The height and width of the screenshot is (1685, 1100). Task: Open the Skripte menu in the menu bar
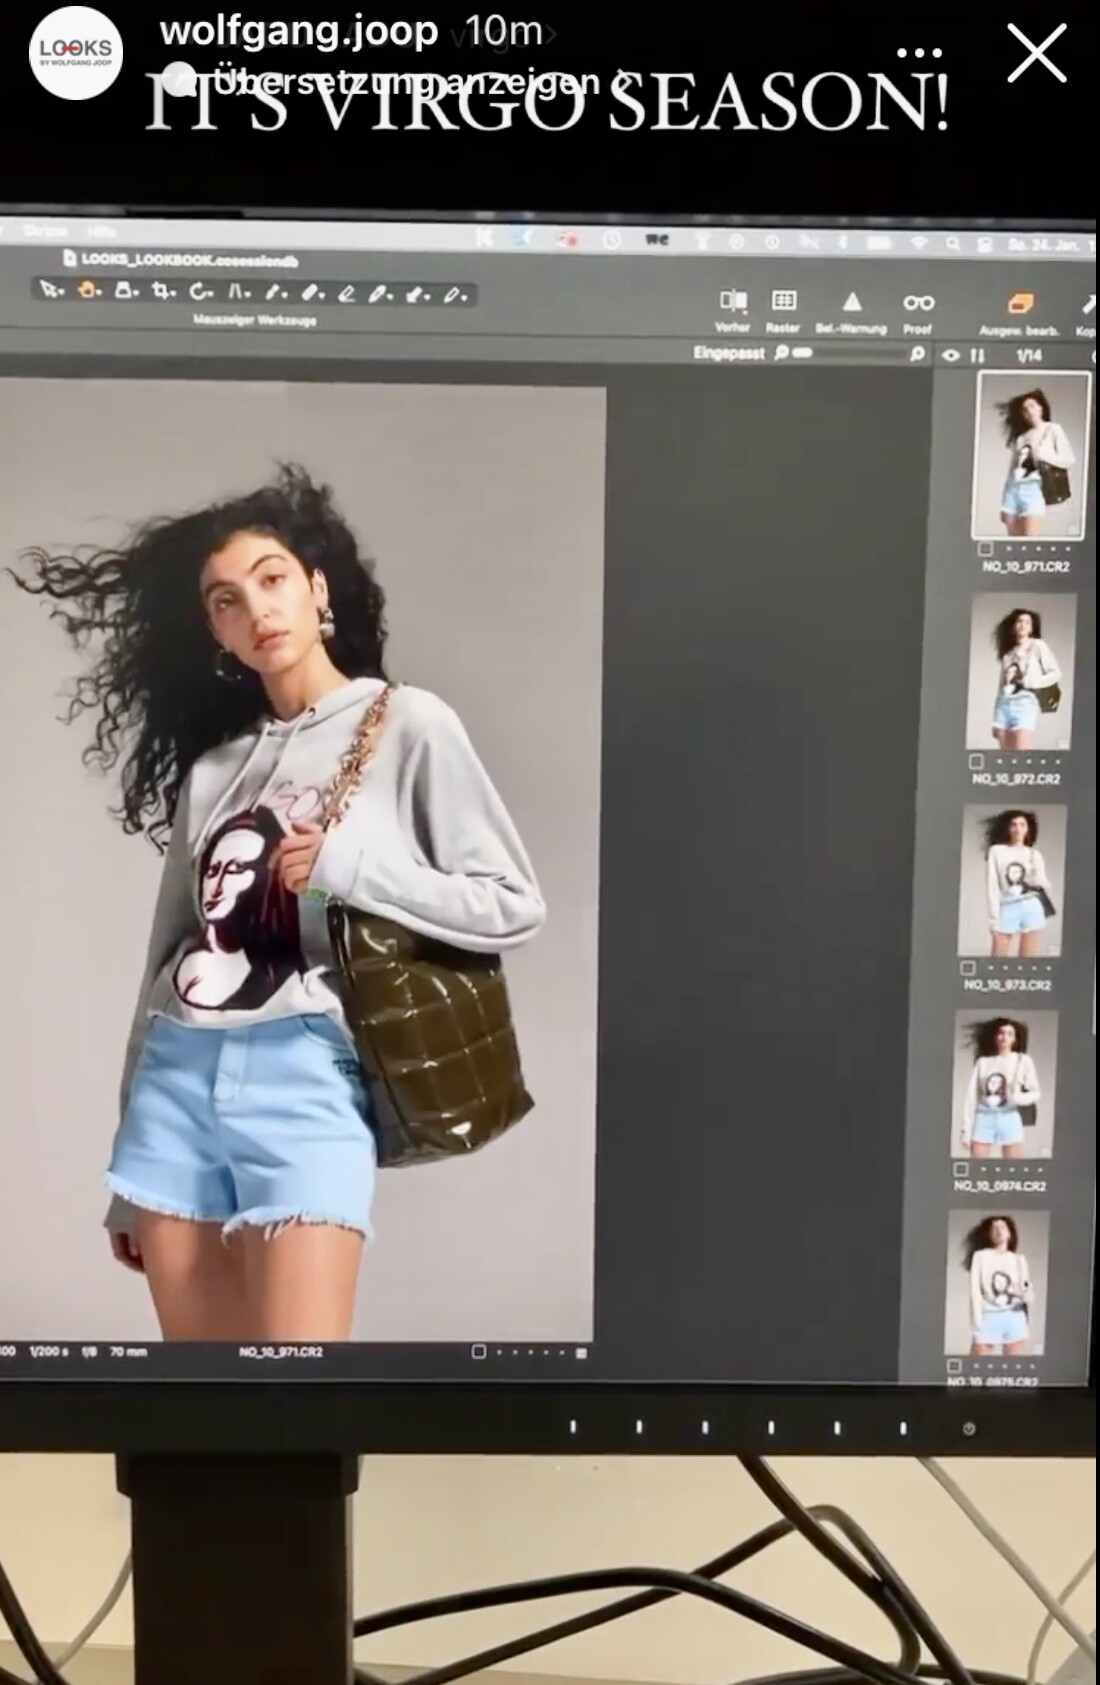44,231
